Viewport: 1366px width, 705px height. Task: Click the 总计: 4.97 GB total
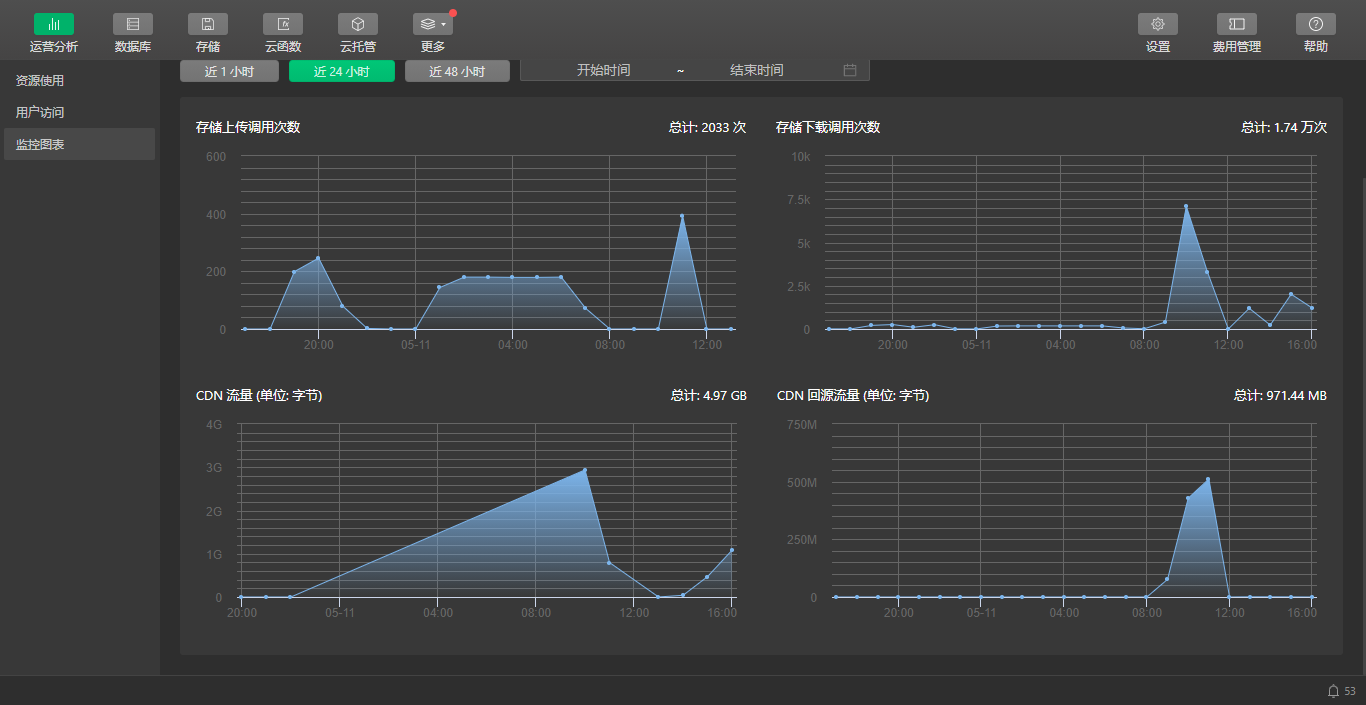[709, 396]
